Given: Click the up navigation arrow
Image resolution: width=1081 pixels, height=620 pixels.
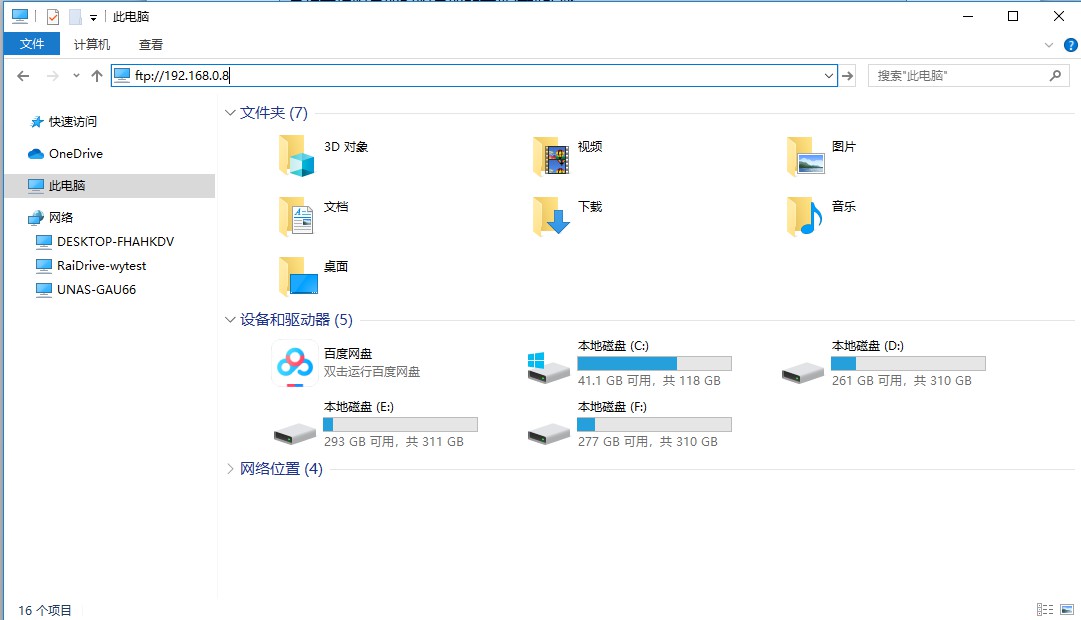Looking at the screenshot, I should [x=97, y=75].
